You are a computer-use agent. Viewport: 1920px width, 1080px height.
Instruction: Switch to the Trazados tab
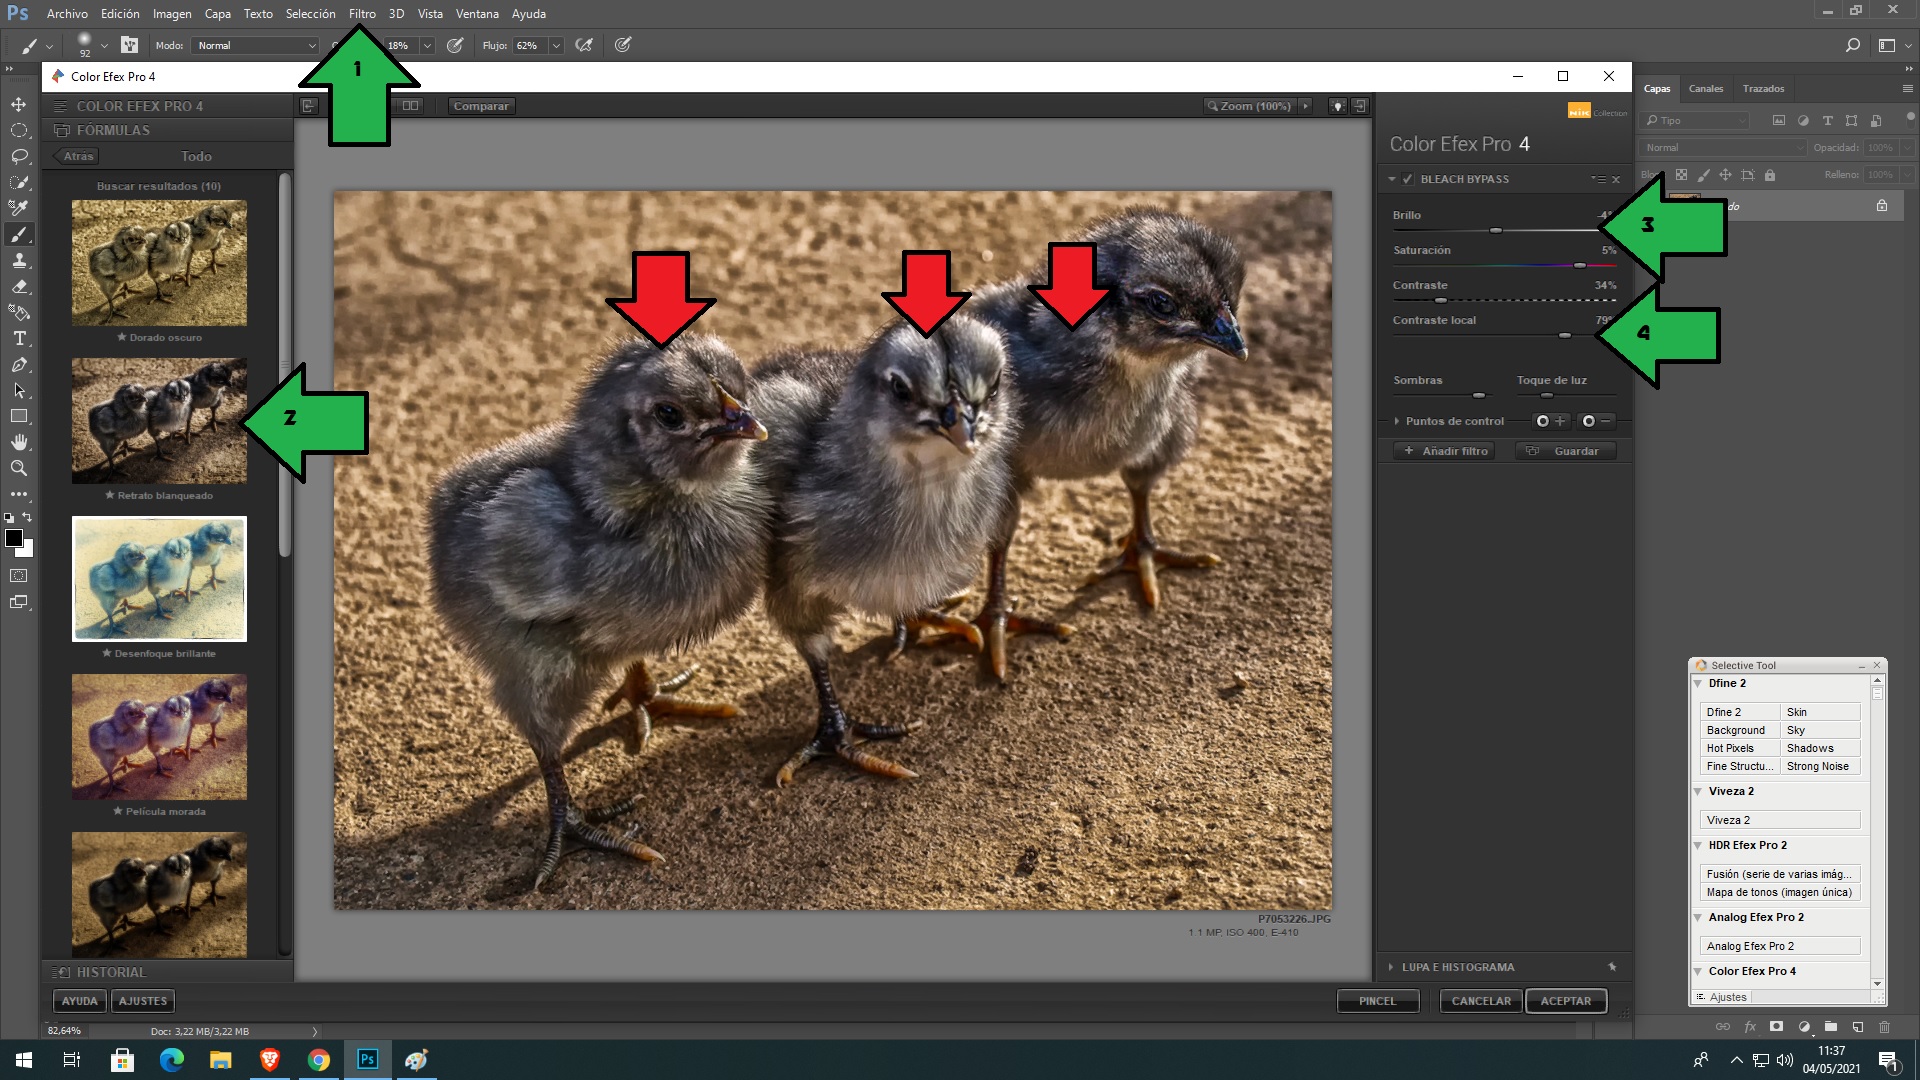[1763, 88]
